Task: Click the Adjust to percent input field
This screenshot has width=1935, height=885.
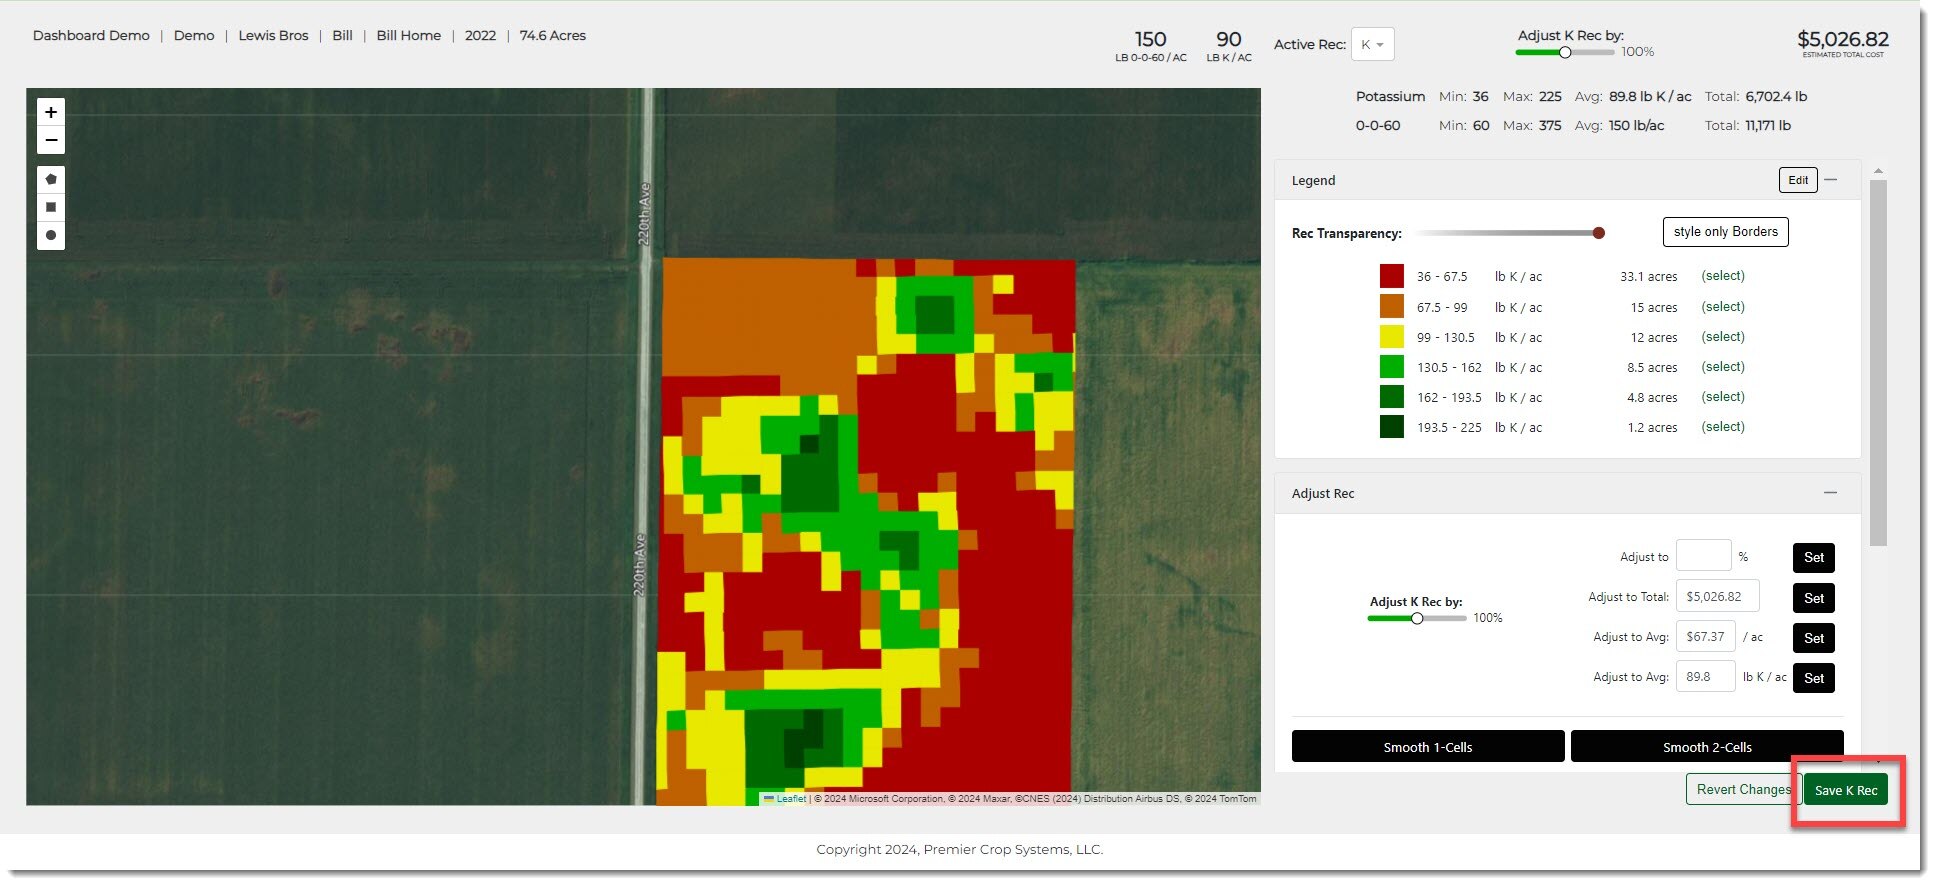Action: tap(1702, 556)
